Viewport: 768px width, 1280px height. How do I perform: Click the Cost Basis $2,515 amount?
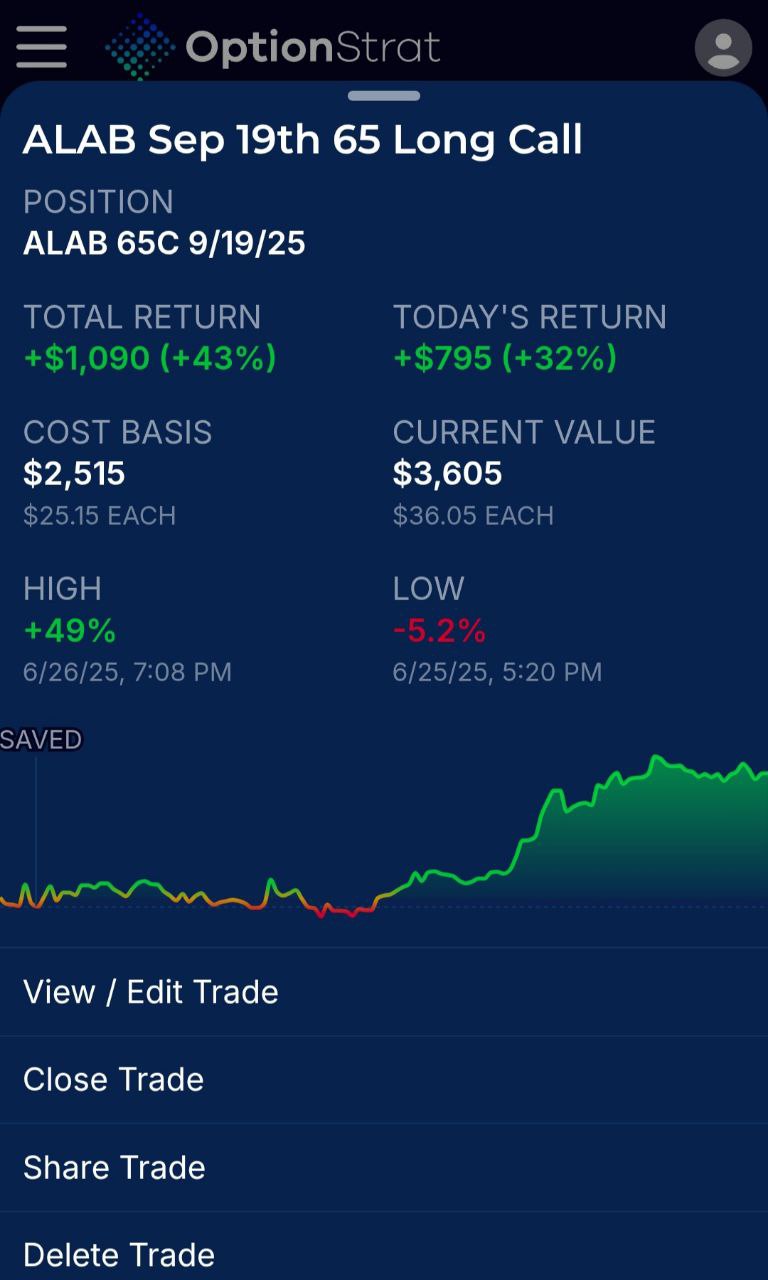(x=74, y=473)
